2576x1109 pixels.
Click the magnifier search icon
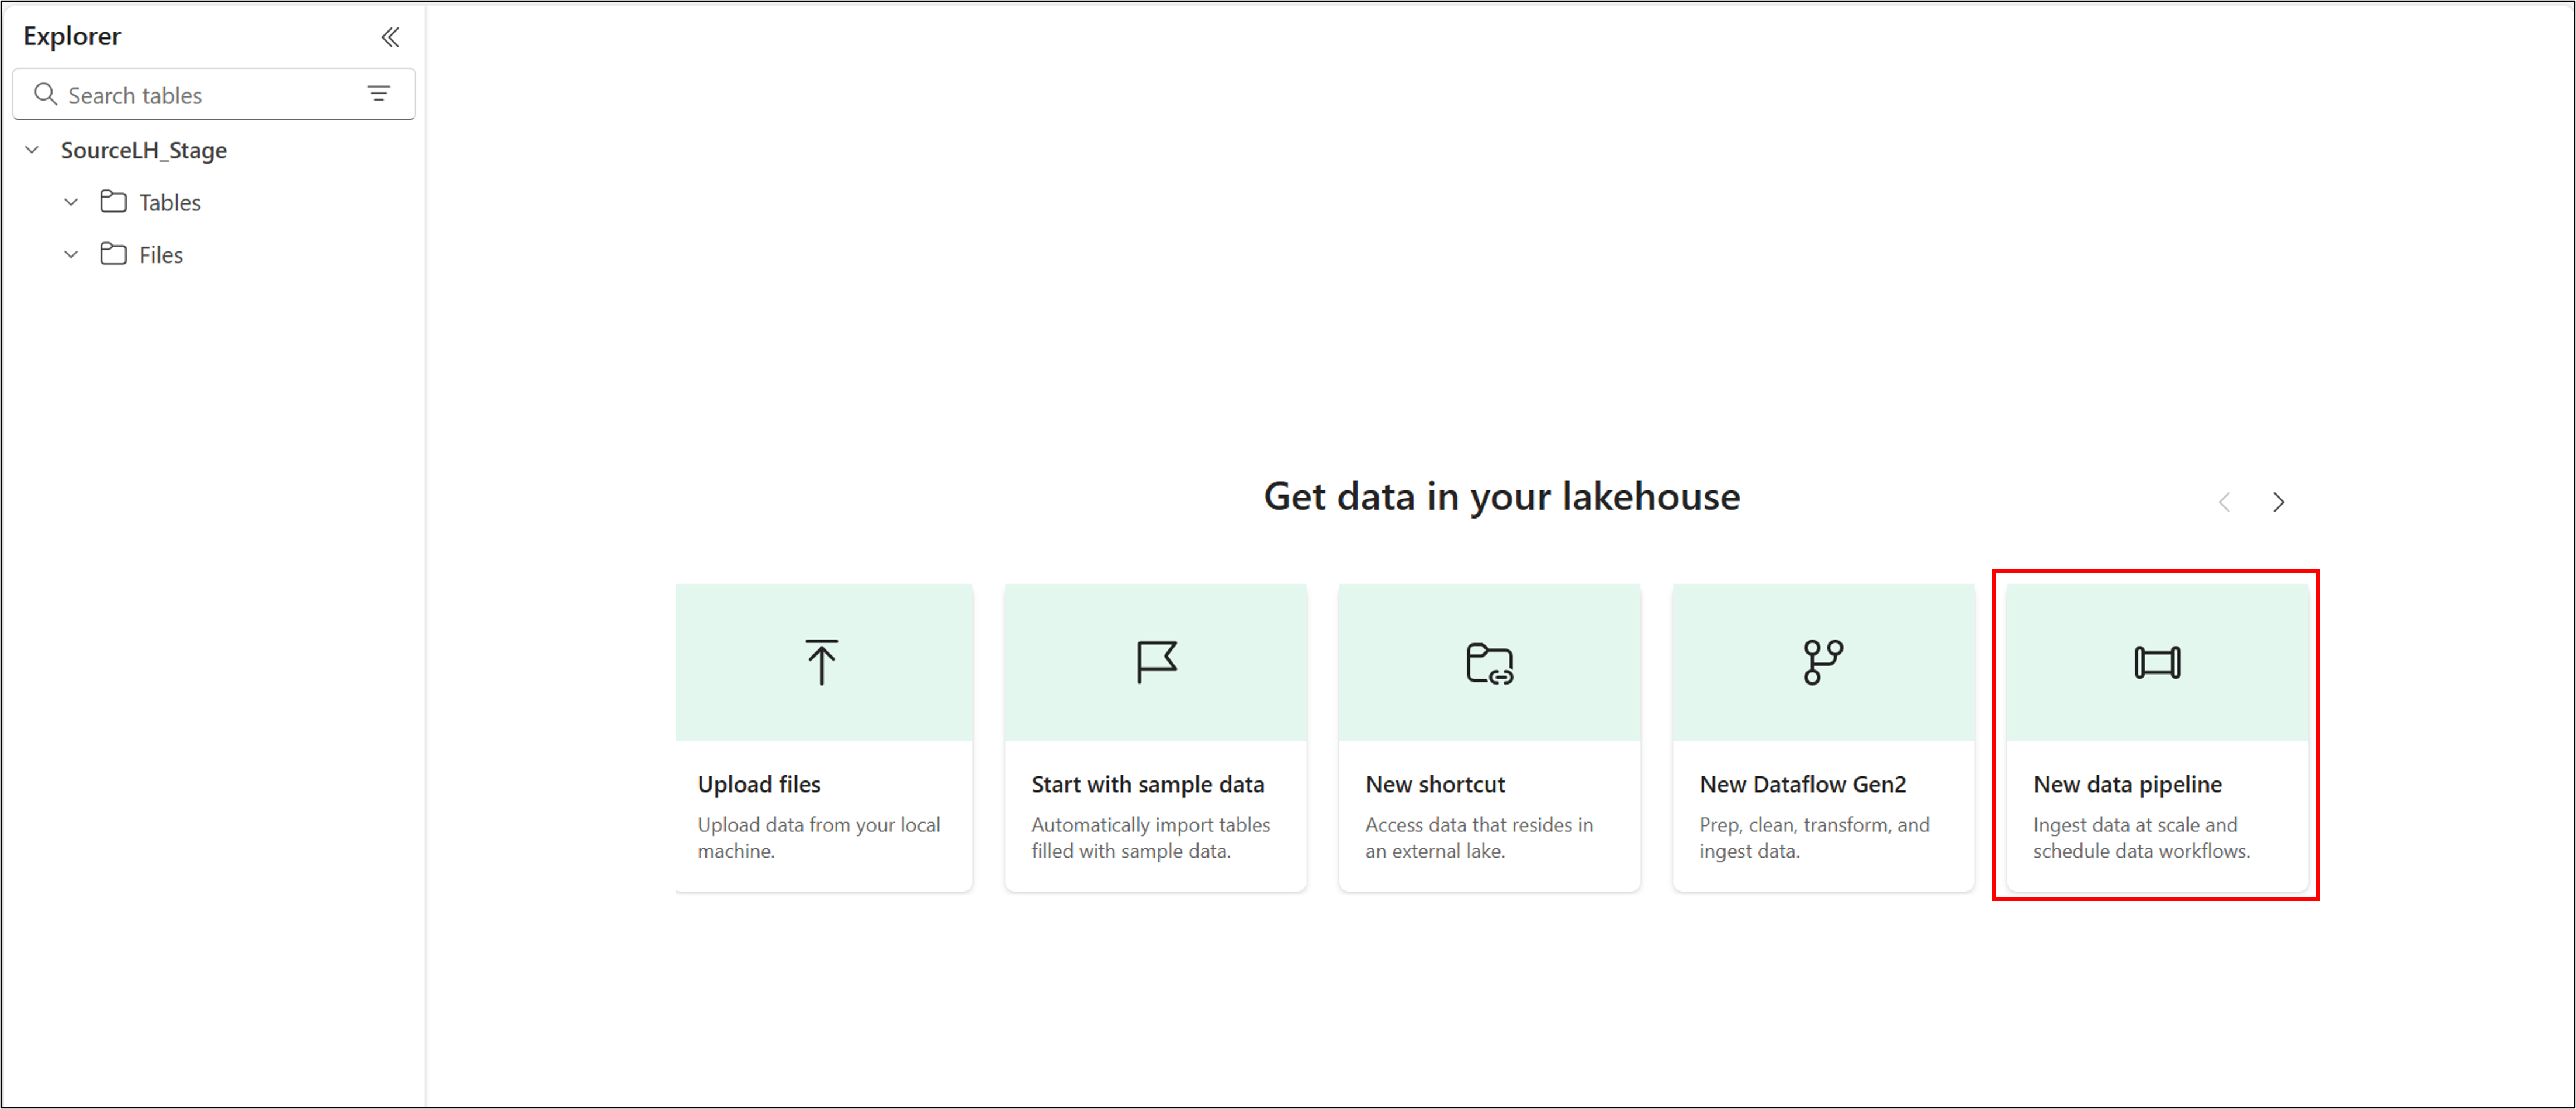click(x=45, y=94)
